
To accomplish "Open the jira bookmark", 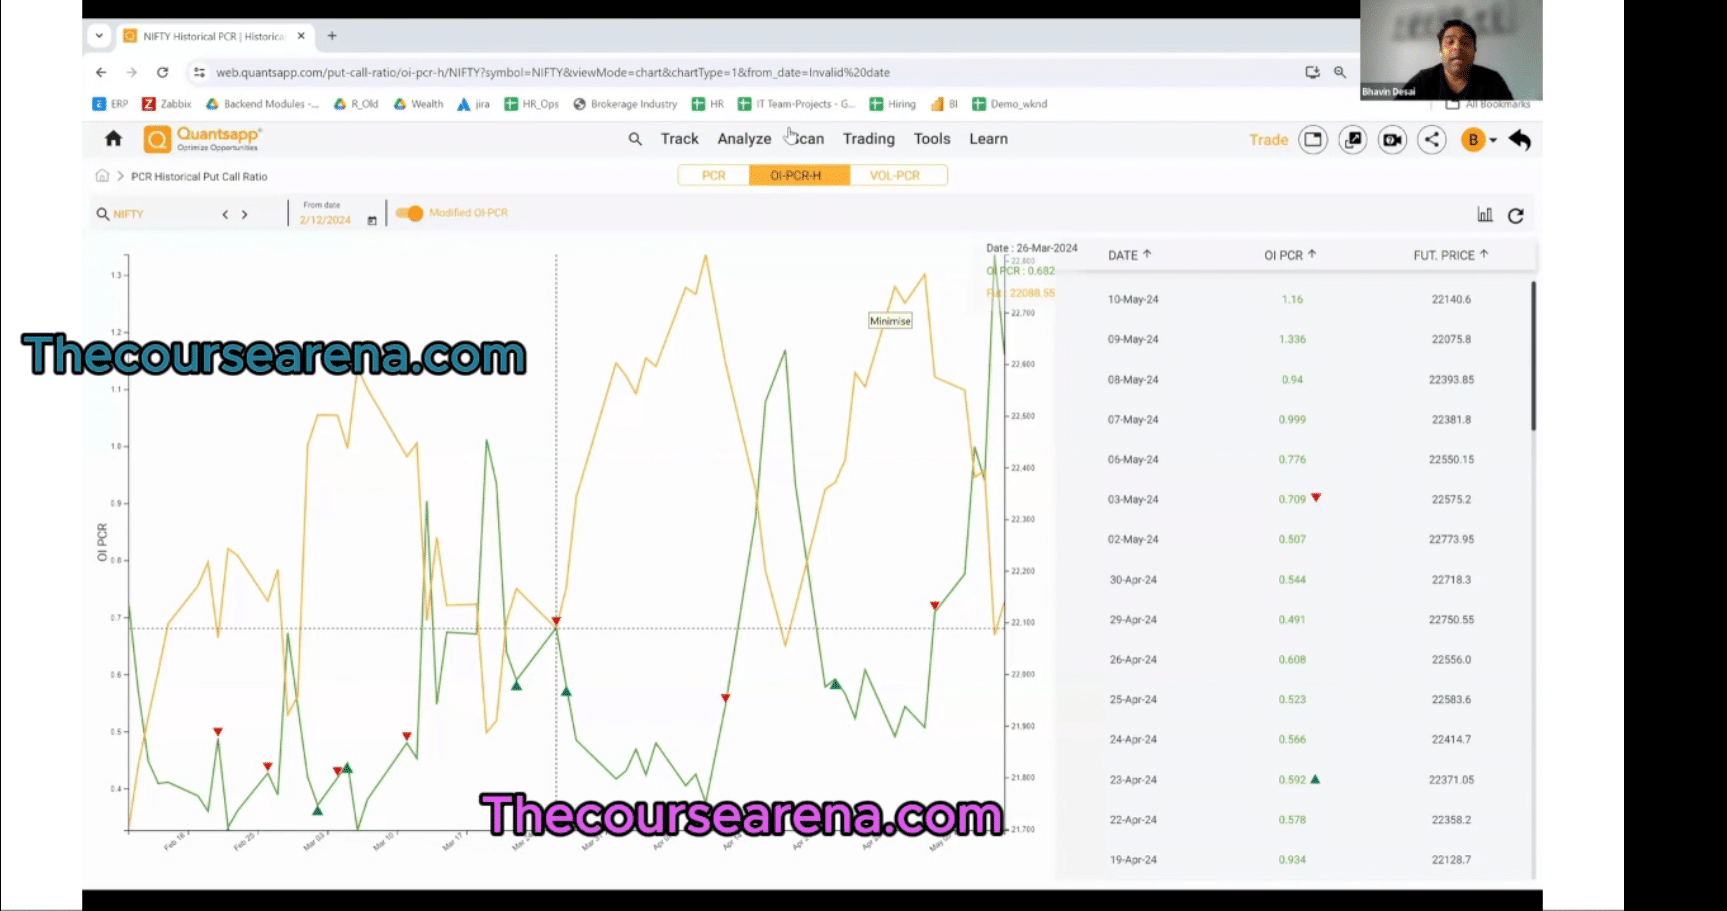I will coord(473,104).
